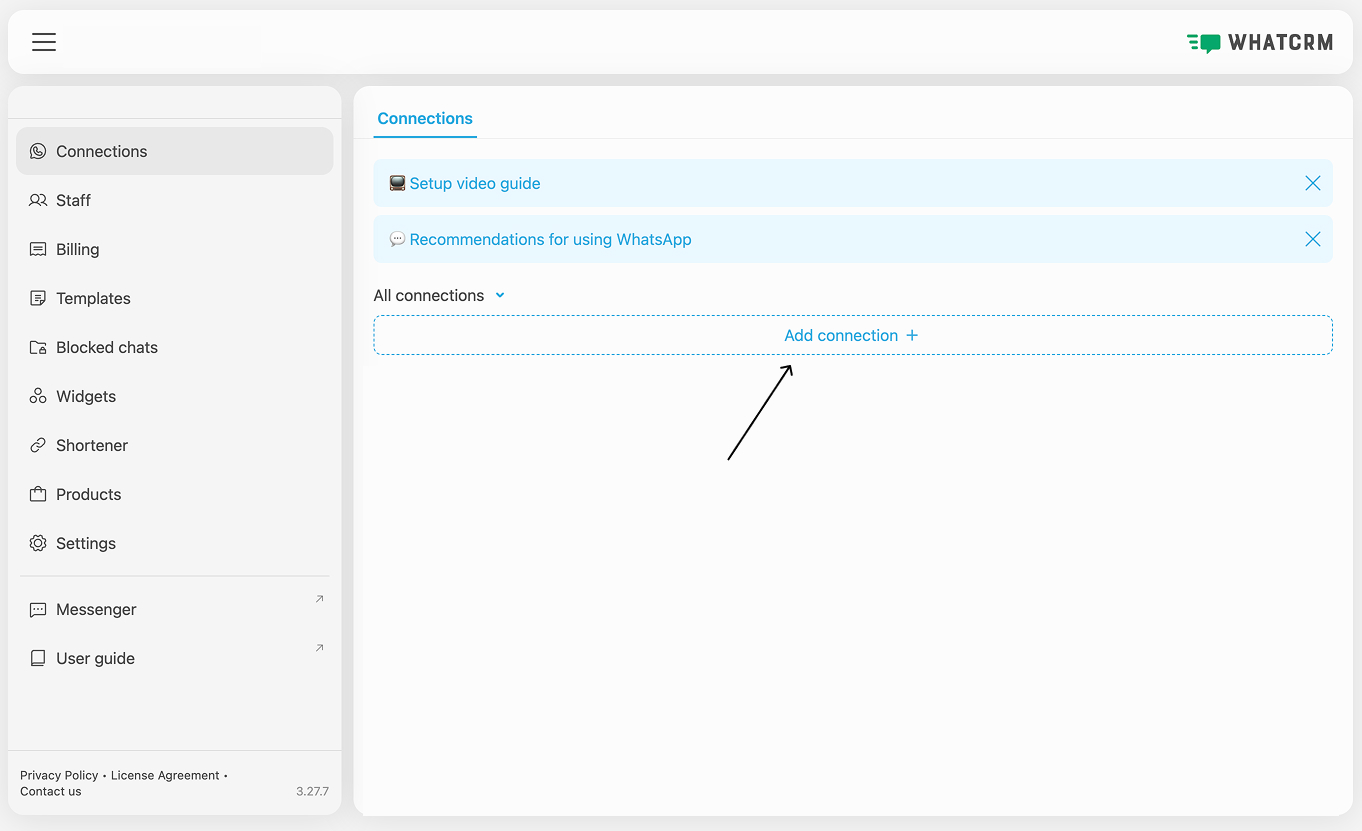Open Recommendations for using WhatsApp link

(x=550, y=239)
